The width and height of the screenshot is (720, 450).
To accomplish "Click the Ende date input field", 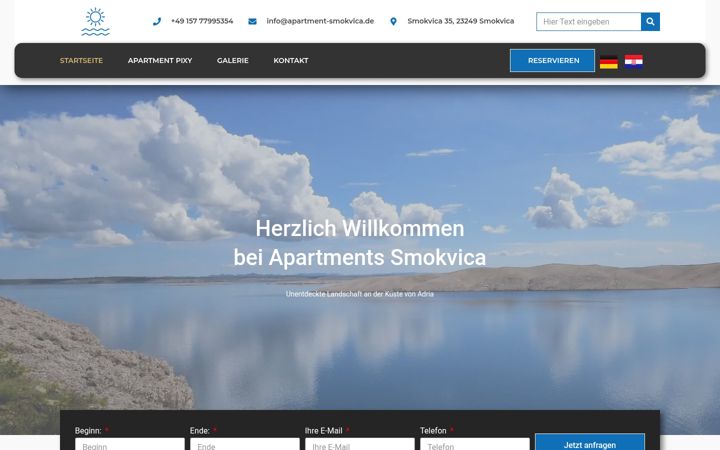I will [245, 444].
